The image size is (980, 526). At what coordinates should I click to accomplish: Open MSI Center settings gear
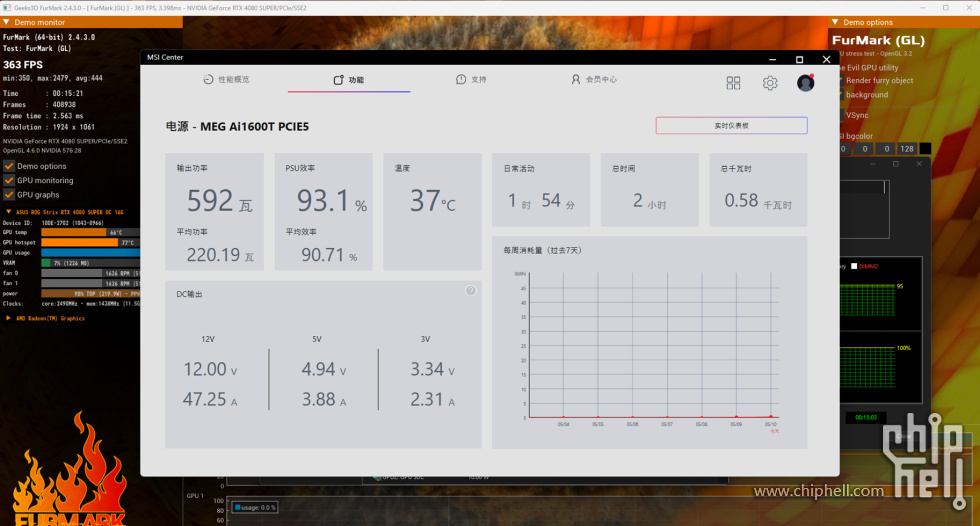(x=770, y=83)
